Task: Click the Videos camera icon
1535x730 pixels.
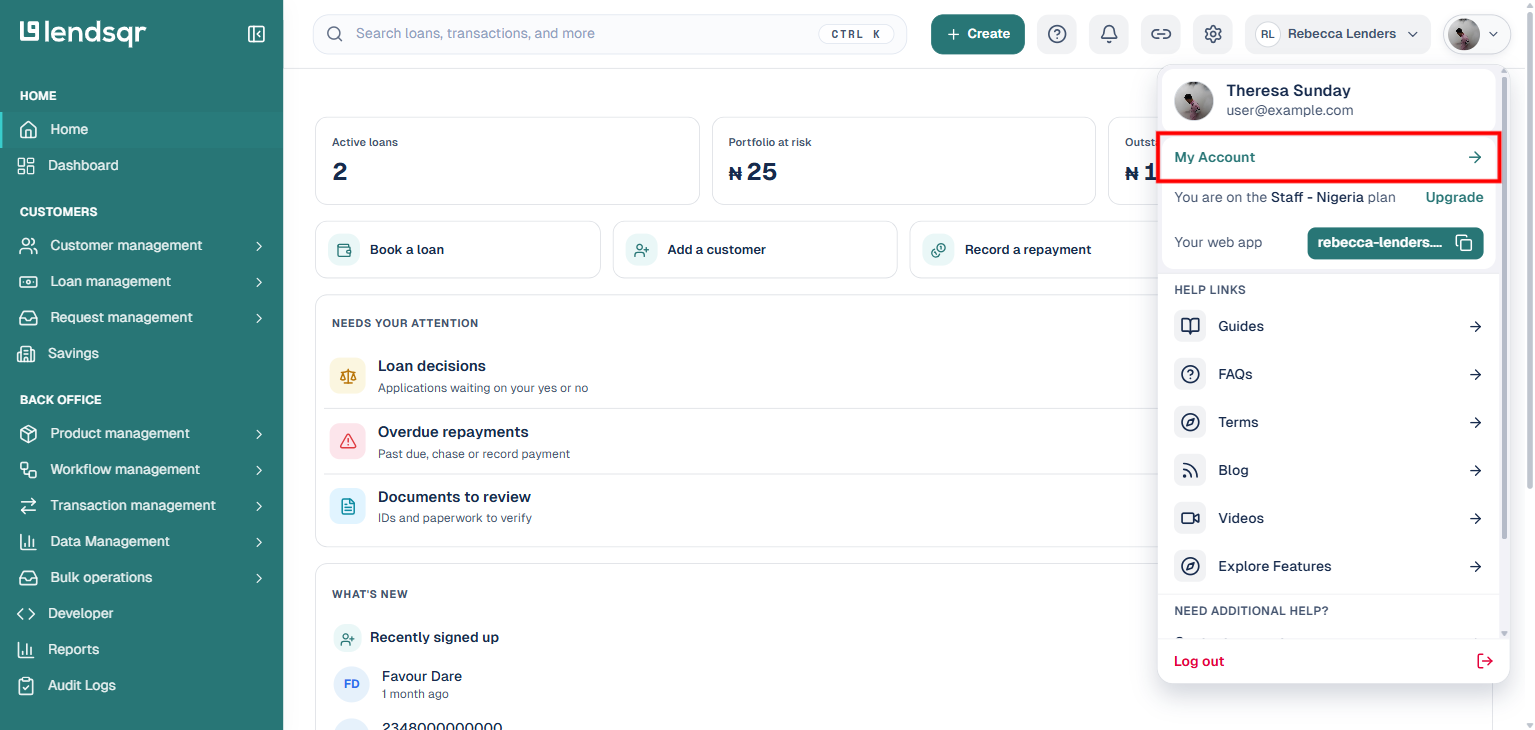Action: point(1190,518)
